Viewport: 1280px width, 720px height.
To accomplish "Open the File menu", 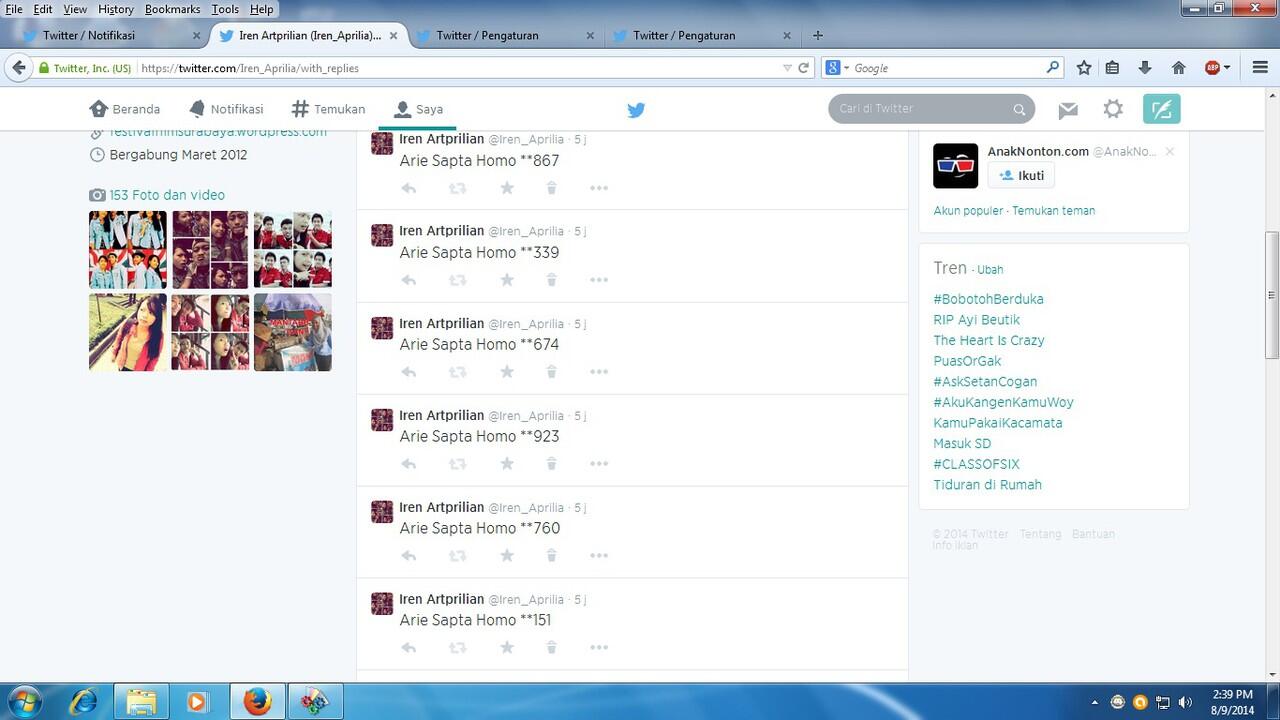I will [14, 9].
